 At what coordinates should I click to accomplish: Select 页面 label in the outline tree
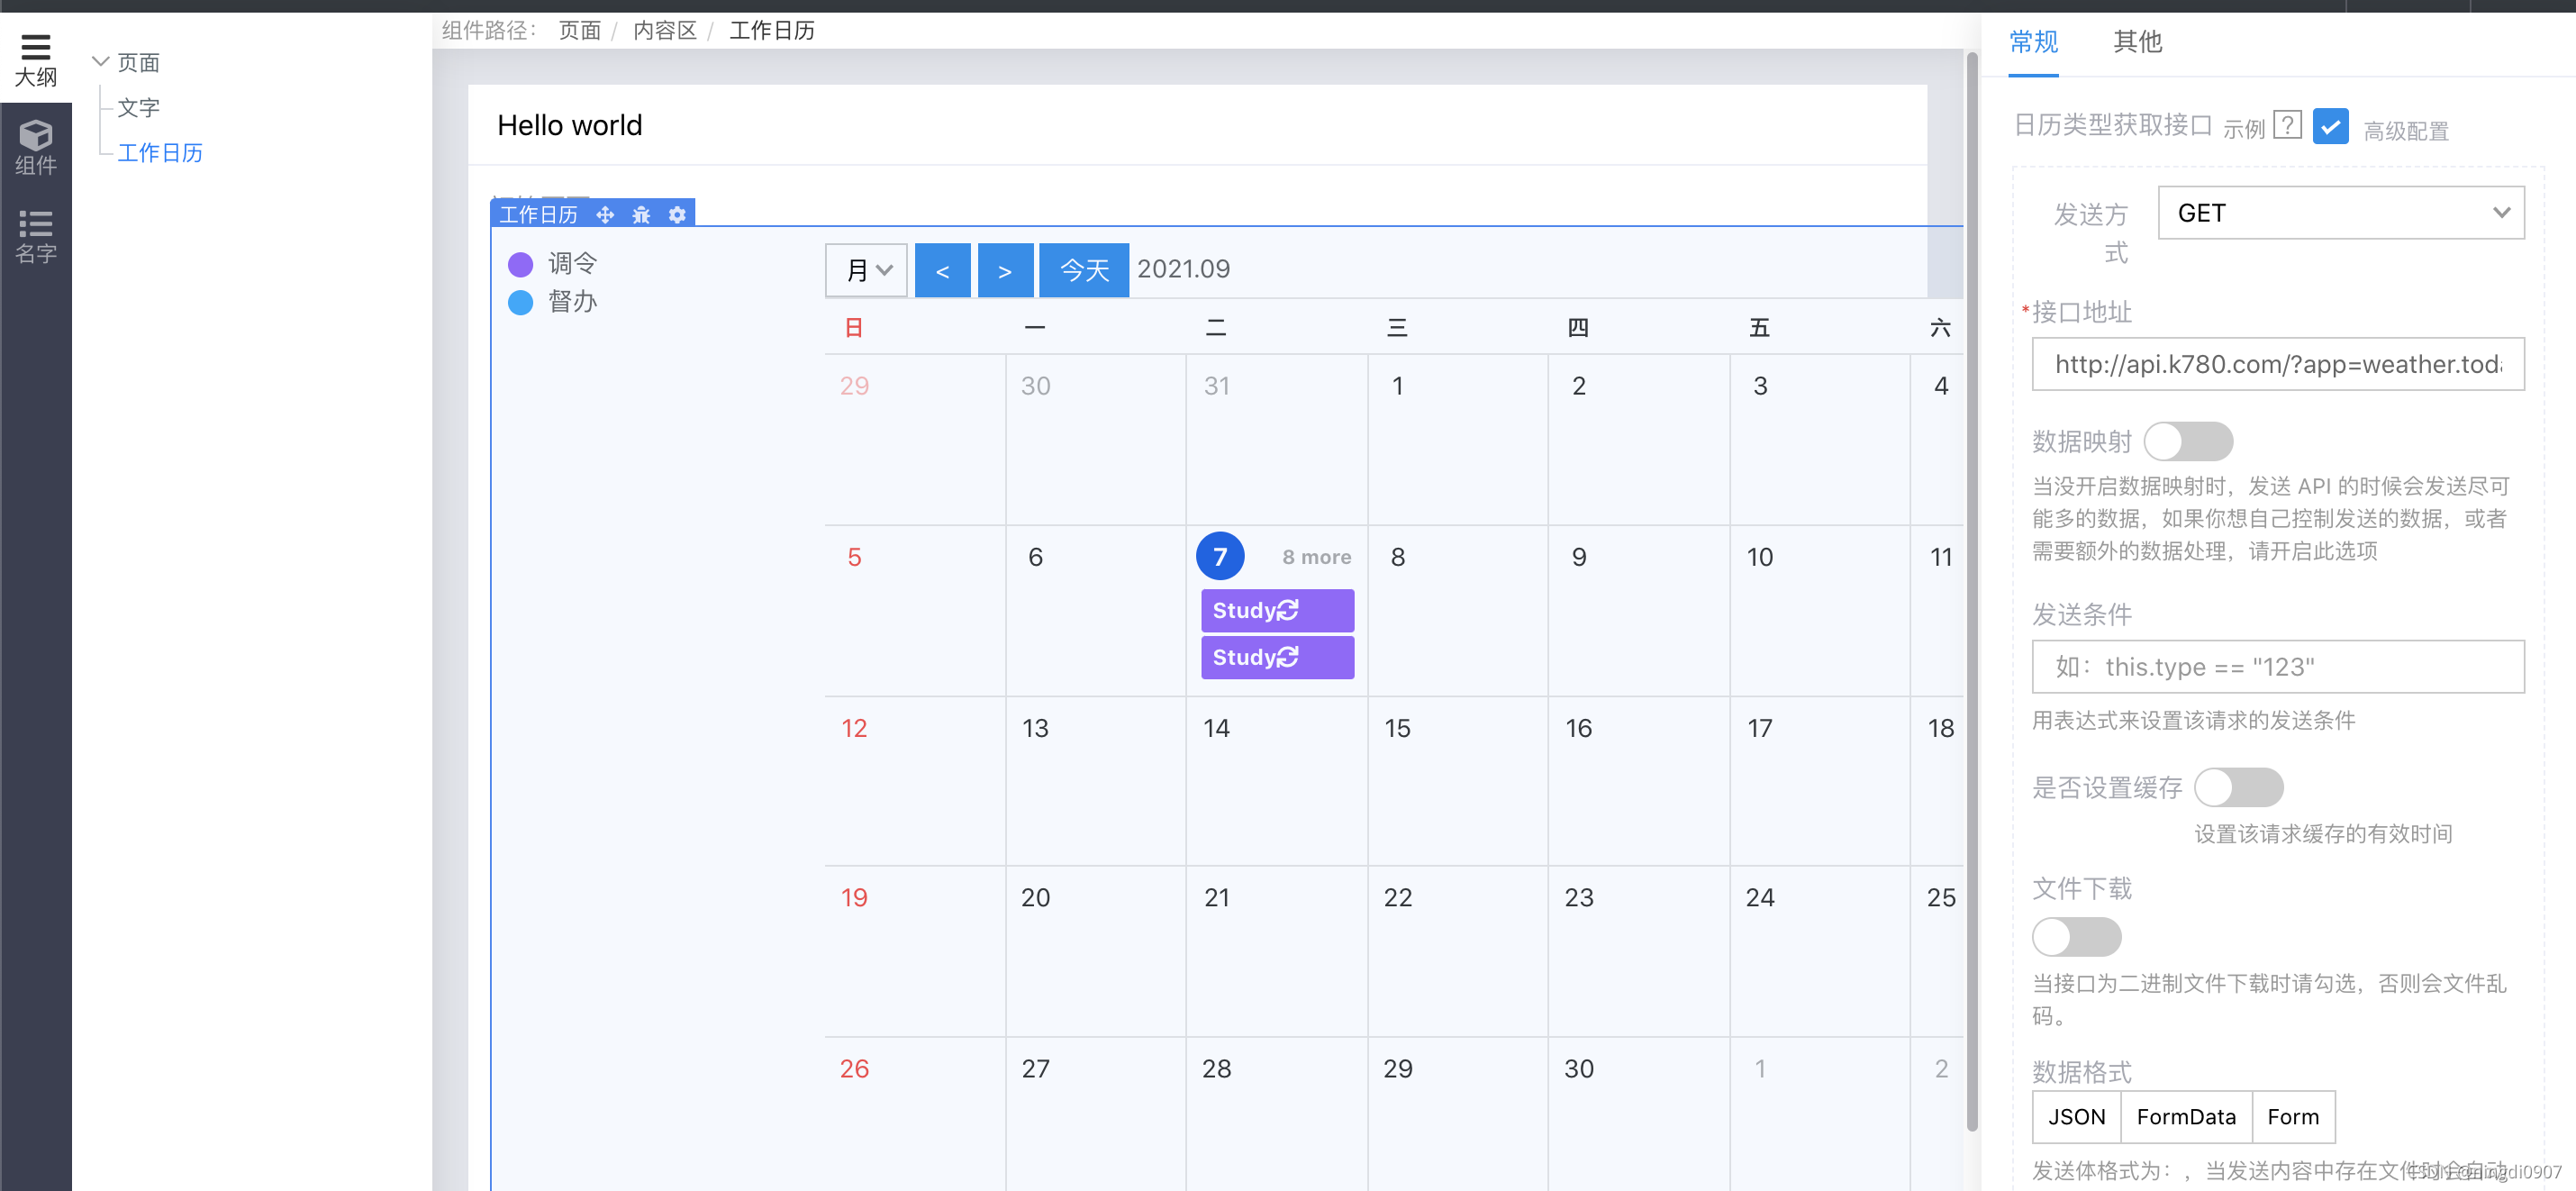tap(138, 62)
